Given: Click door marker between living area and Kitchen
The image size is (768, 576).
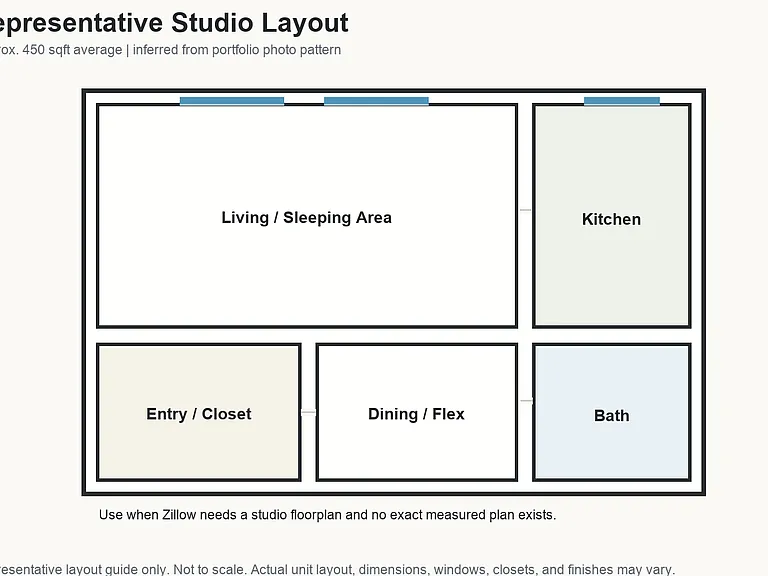Looking at the screenshot, I should (525, 210).
